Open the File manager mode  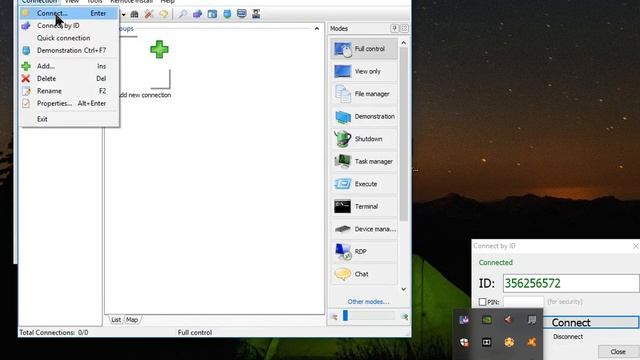click(364, 94)
